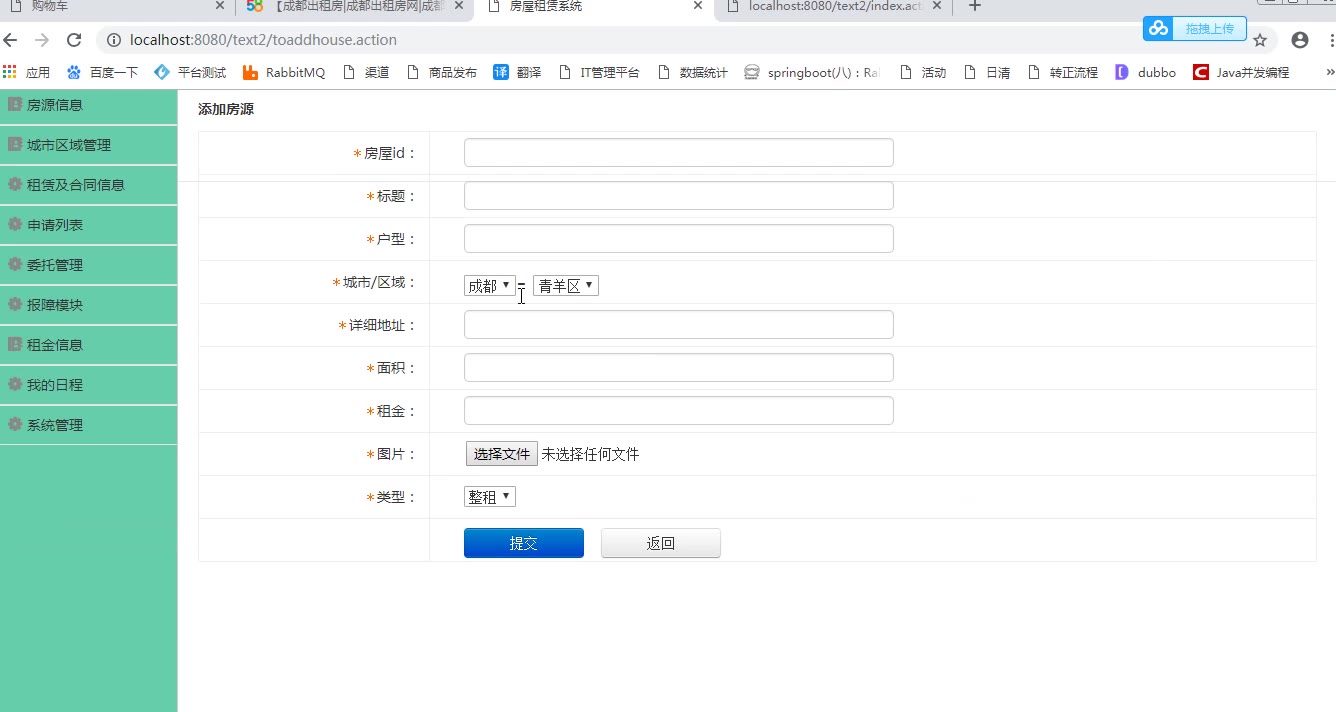Select 报障模块 in the sidebar
This screenshot has width=1336, height=712.
(x=88, y=305)
